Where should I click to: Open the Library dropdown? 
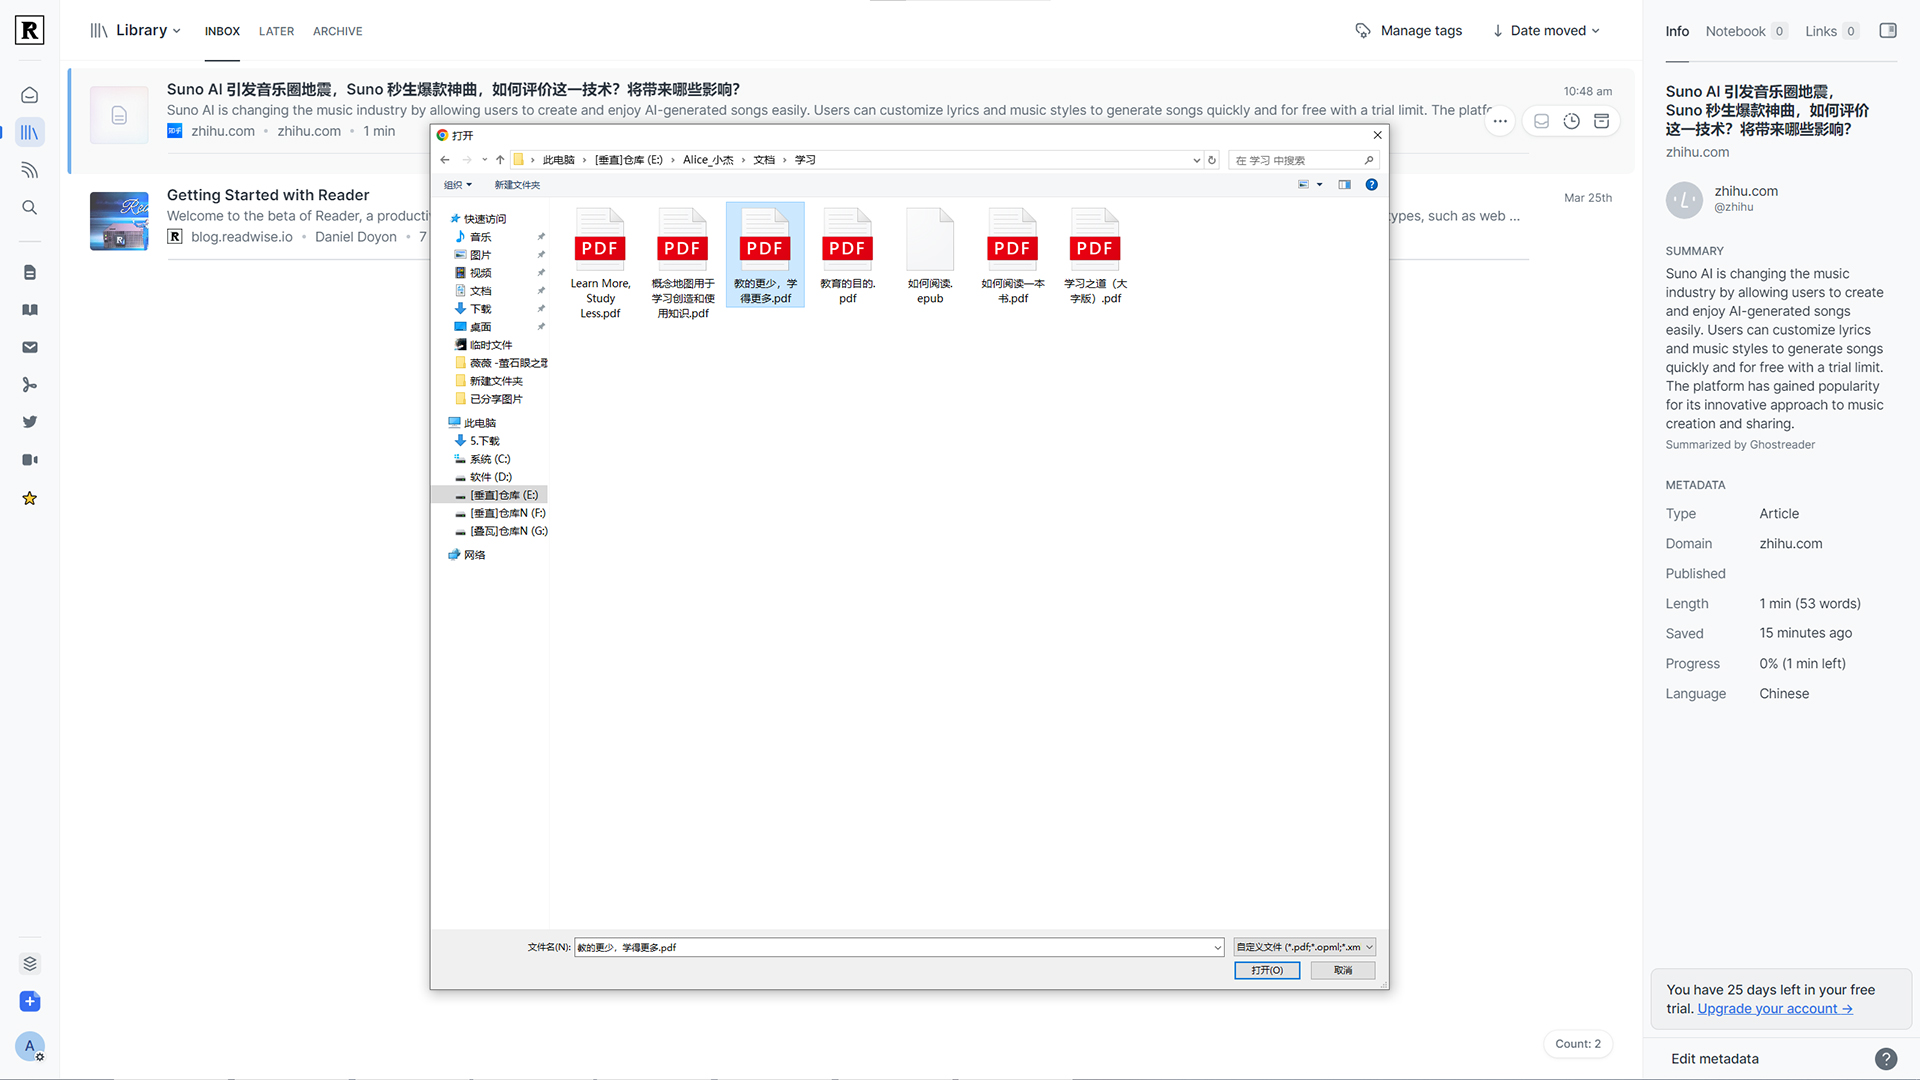pyautogui.click(x=135, y=31)
